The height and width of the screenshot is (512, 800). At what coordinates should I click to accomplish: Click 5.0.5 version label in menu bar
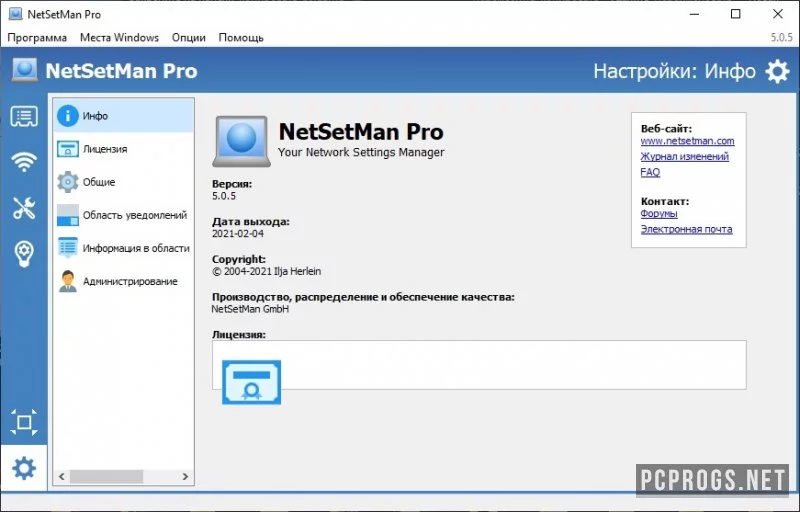point(781,38)
